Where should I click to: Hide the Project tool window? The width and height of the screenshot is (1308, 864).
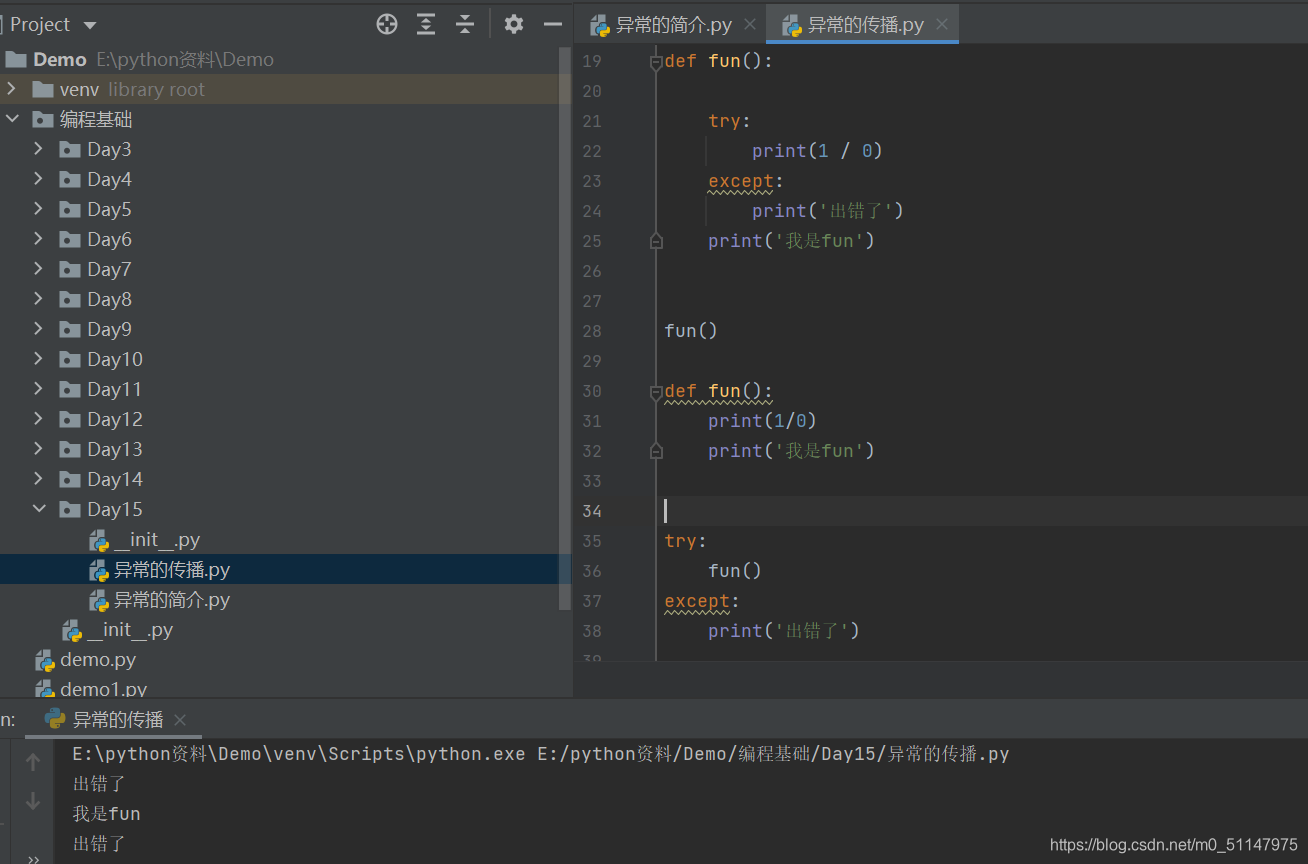click(x=552, y=24)
